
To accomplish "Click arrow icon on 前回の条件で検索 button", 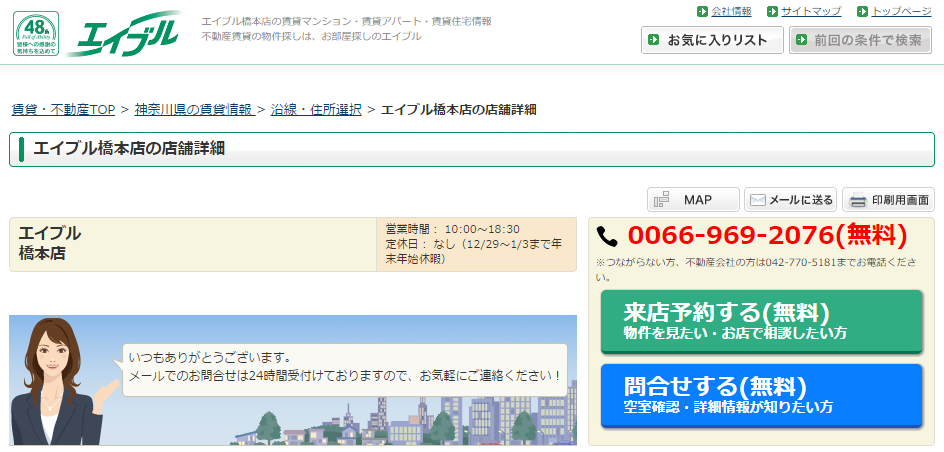I will click(801, 40).
